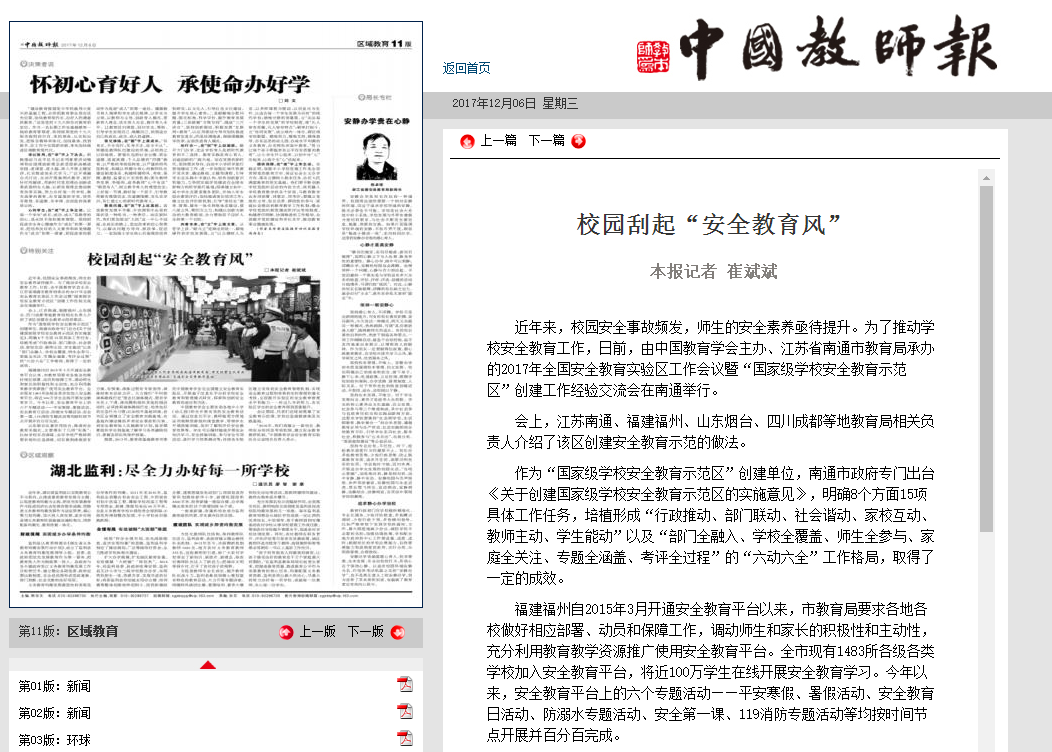Select 上一篇 text link
Screen dimensions: 1052x752
click(x=498, y=141)
